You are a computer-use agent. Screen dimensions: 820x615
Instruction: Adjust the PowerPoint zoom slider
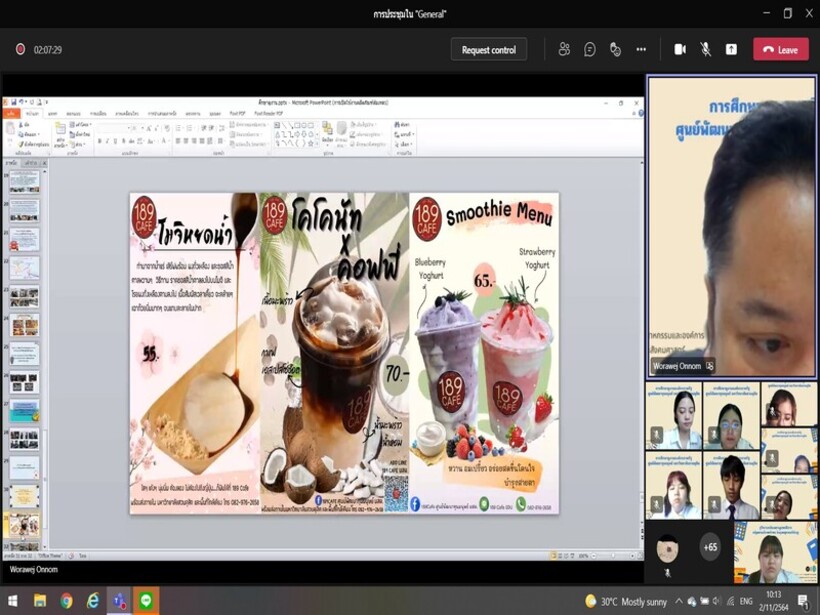pyautogui.click(x=614, y=555)
